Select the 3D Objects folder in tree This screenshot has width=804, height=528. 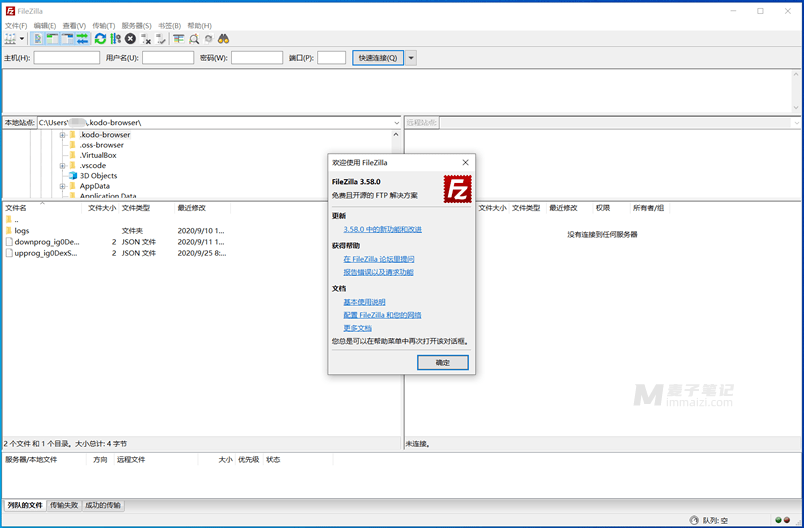coord(98,176)
